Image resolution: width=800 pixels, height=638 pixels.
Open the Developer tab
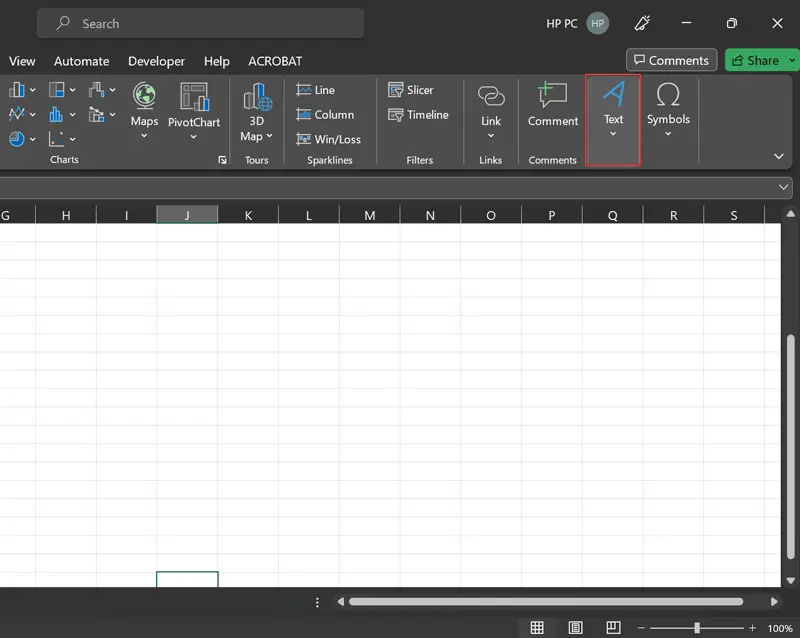[156, 61]
